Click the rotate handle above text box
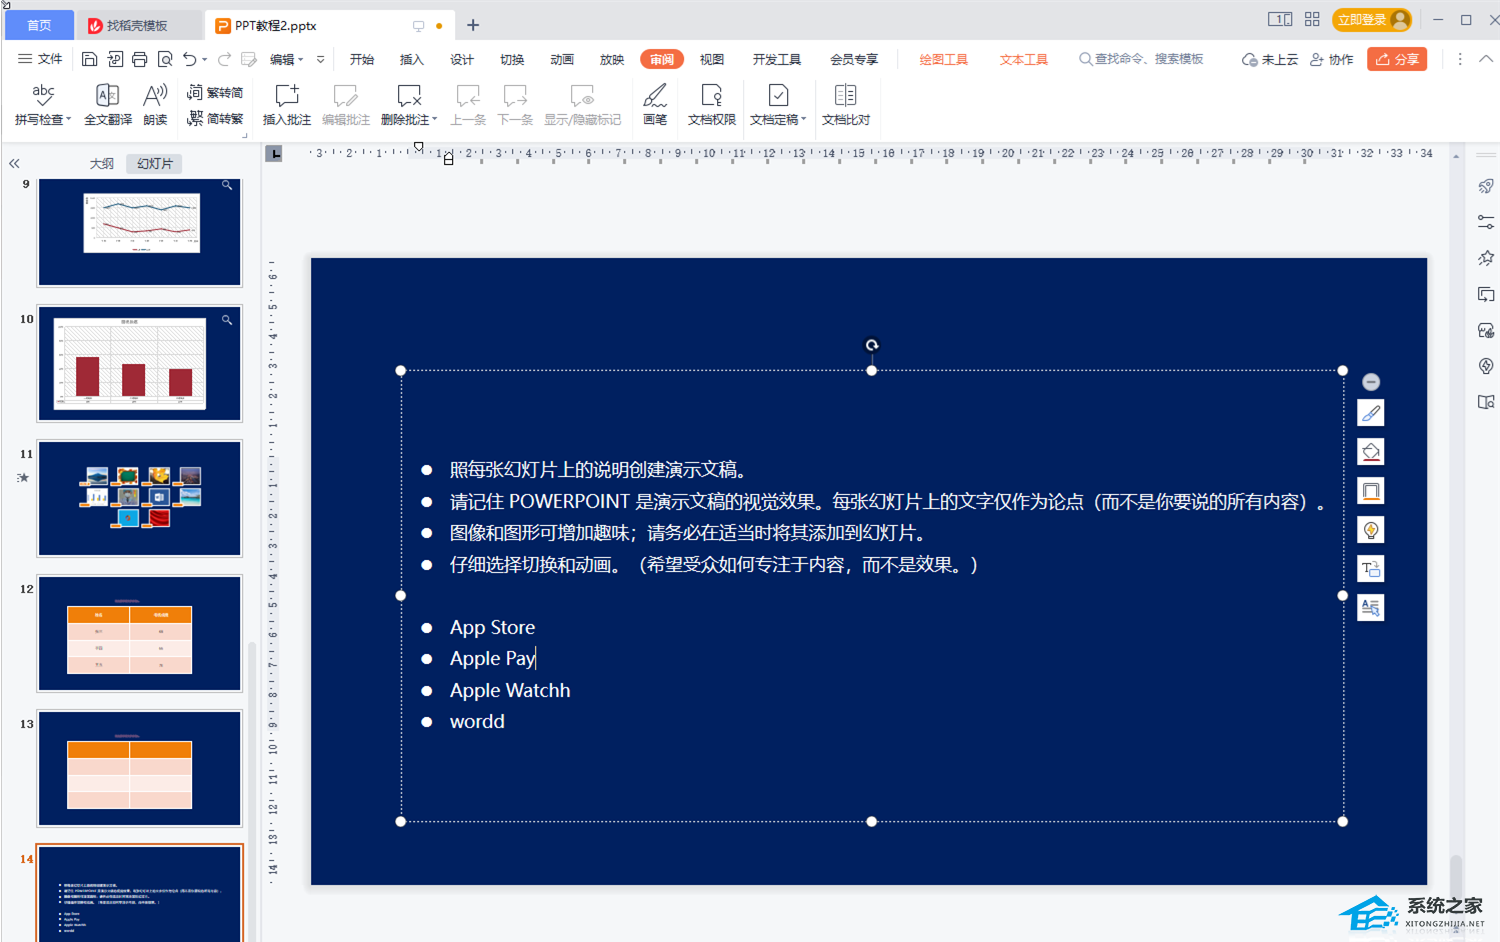 872,345
